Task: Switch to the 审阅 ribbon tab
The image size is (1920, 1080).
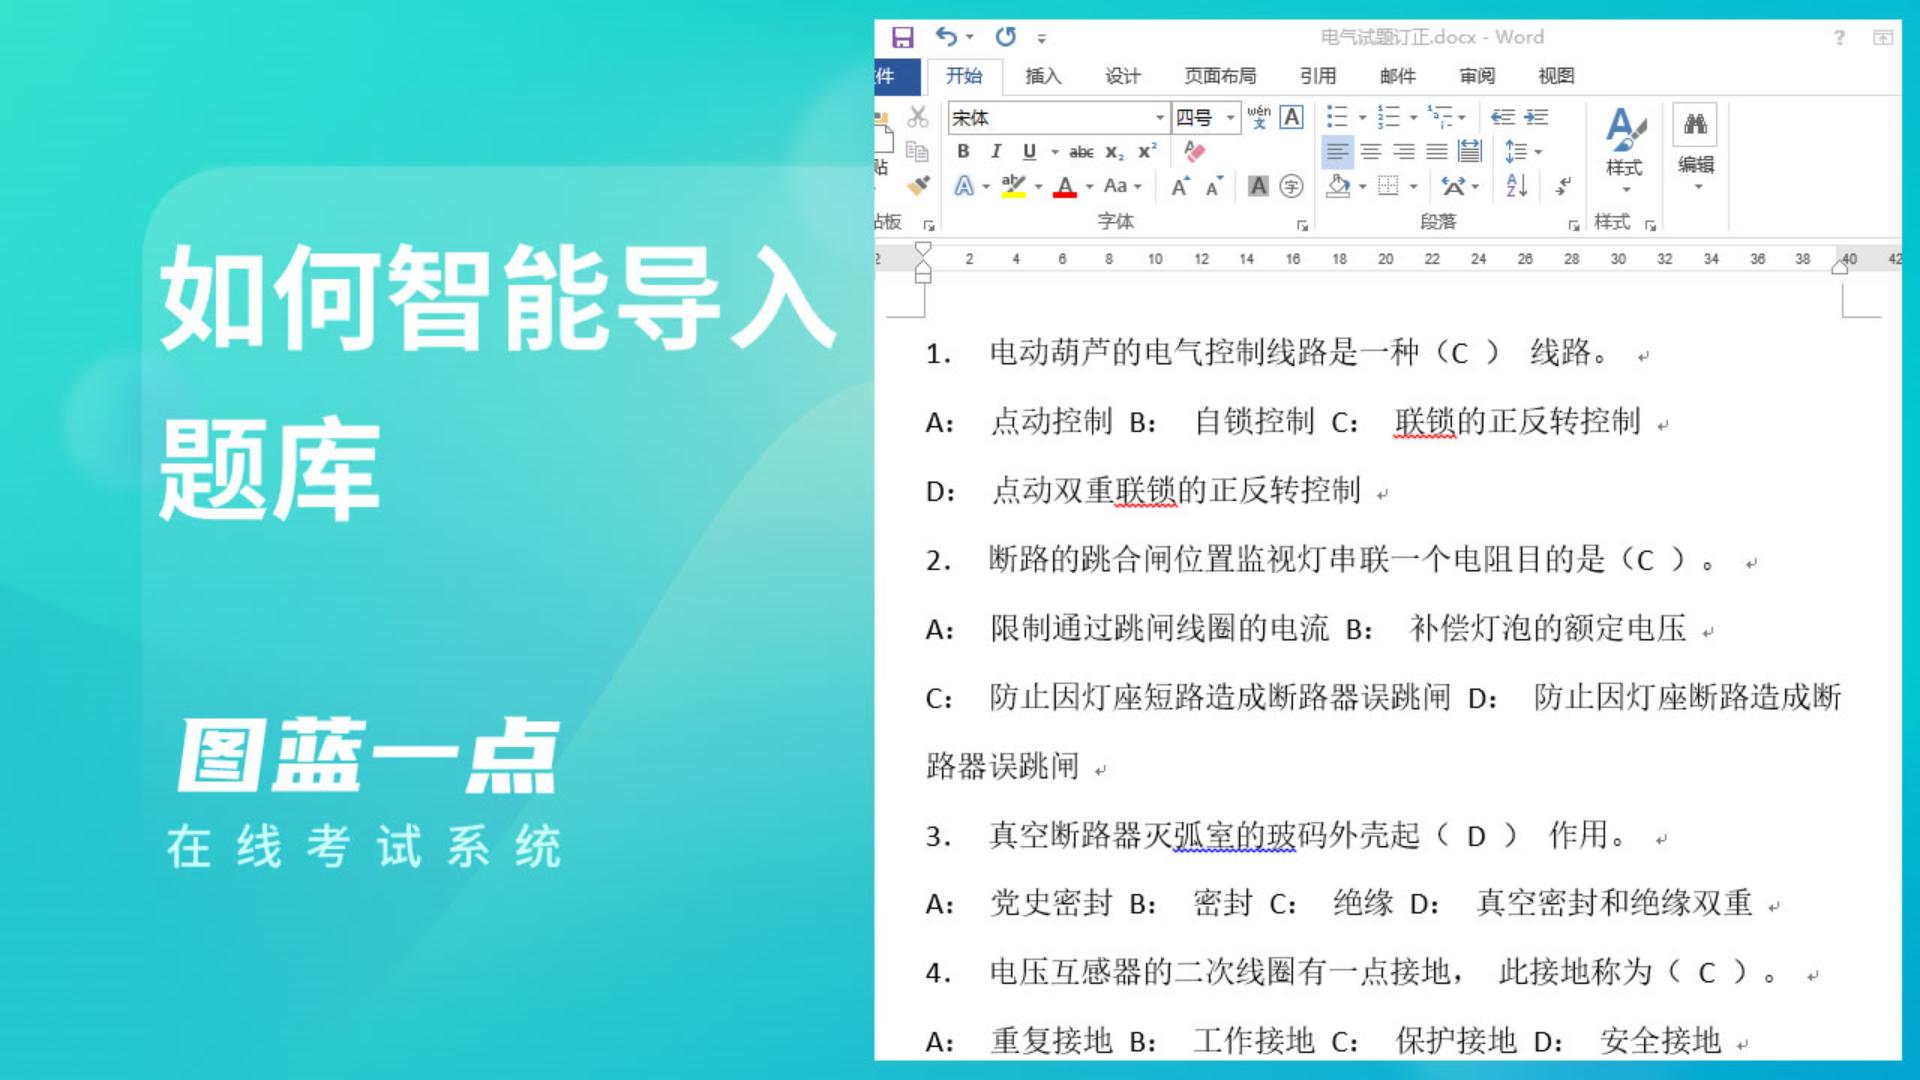Action: coord(1477,76)
